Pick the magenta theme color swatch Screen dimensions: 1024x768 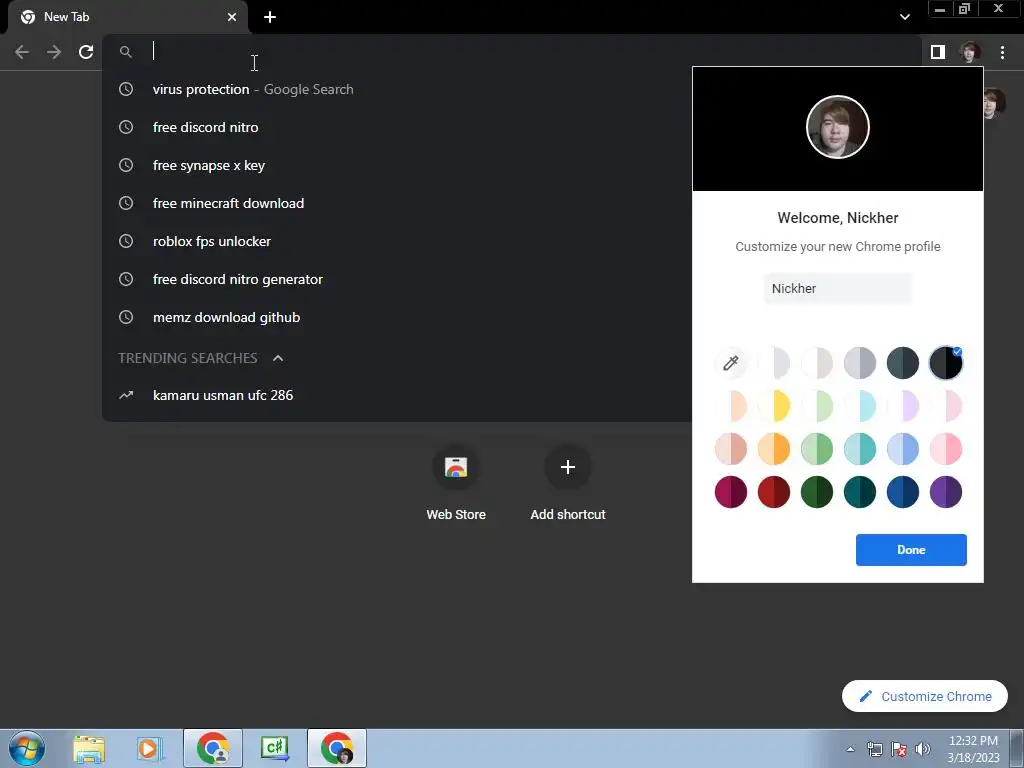coord(731,492)
